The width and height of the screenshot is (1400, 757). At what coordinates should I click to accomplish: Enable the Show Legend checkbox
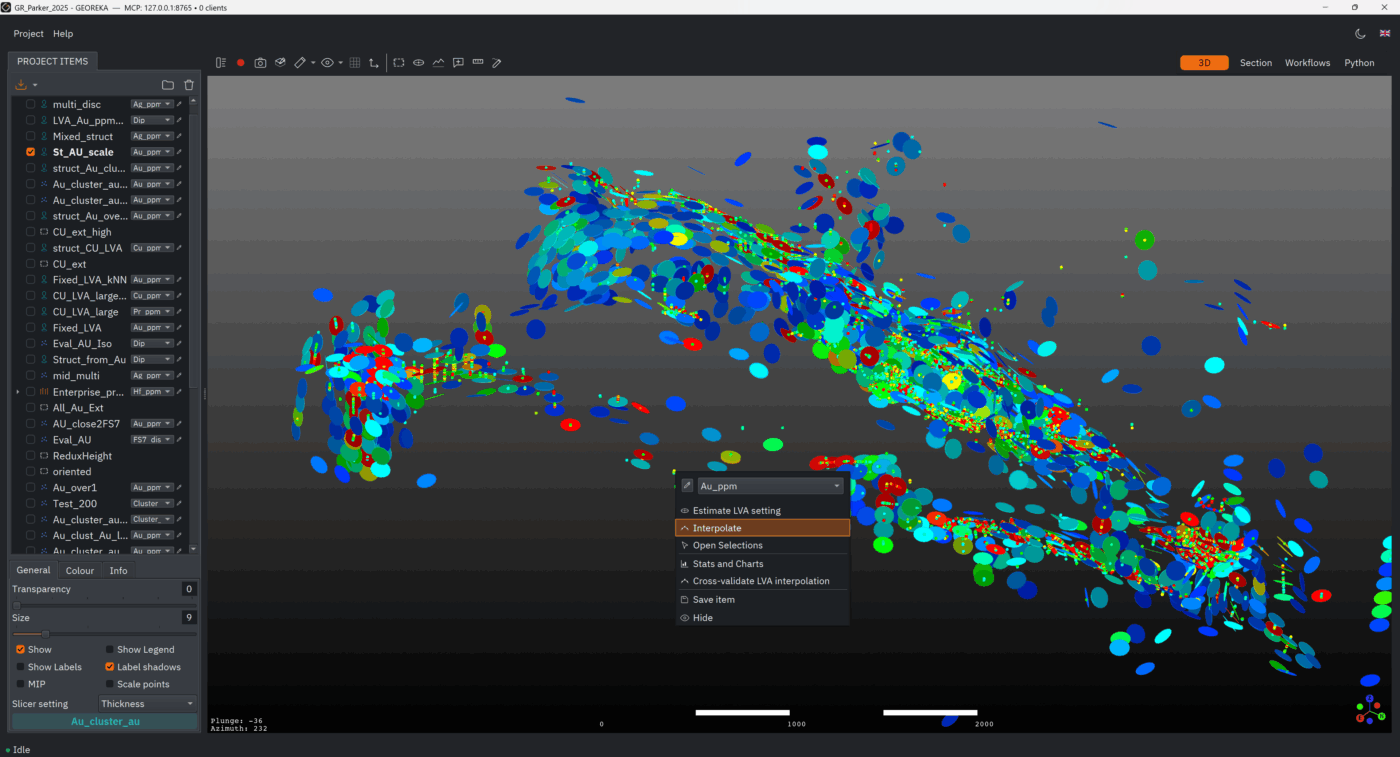click(x=110, y=650)
